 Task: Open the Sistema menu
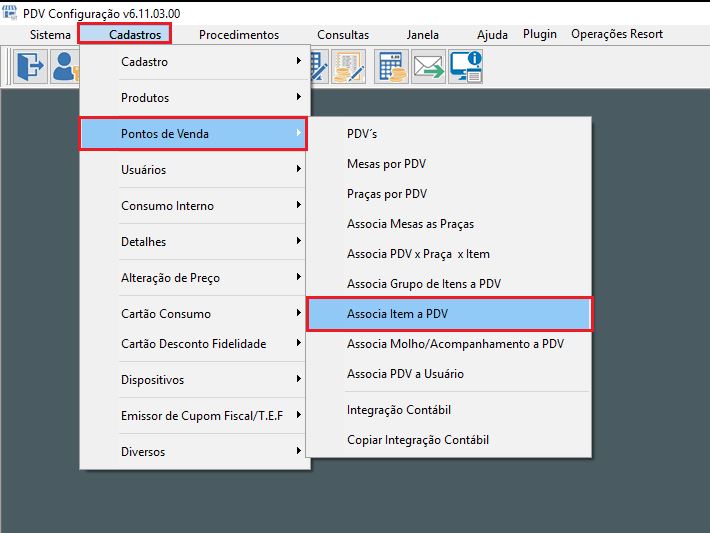point(50,34)
